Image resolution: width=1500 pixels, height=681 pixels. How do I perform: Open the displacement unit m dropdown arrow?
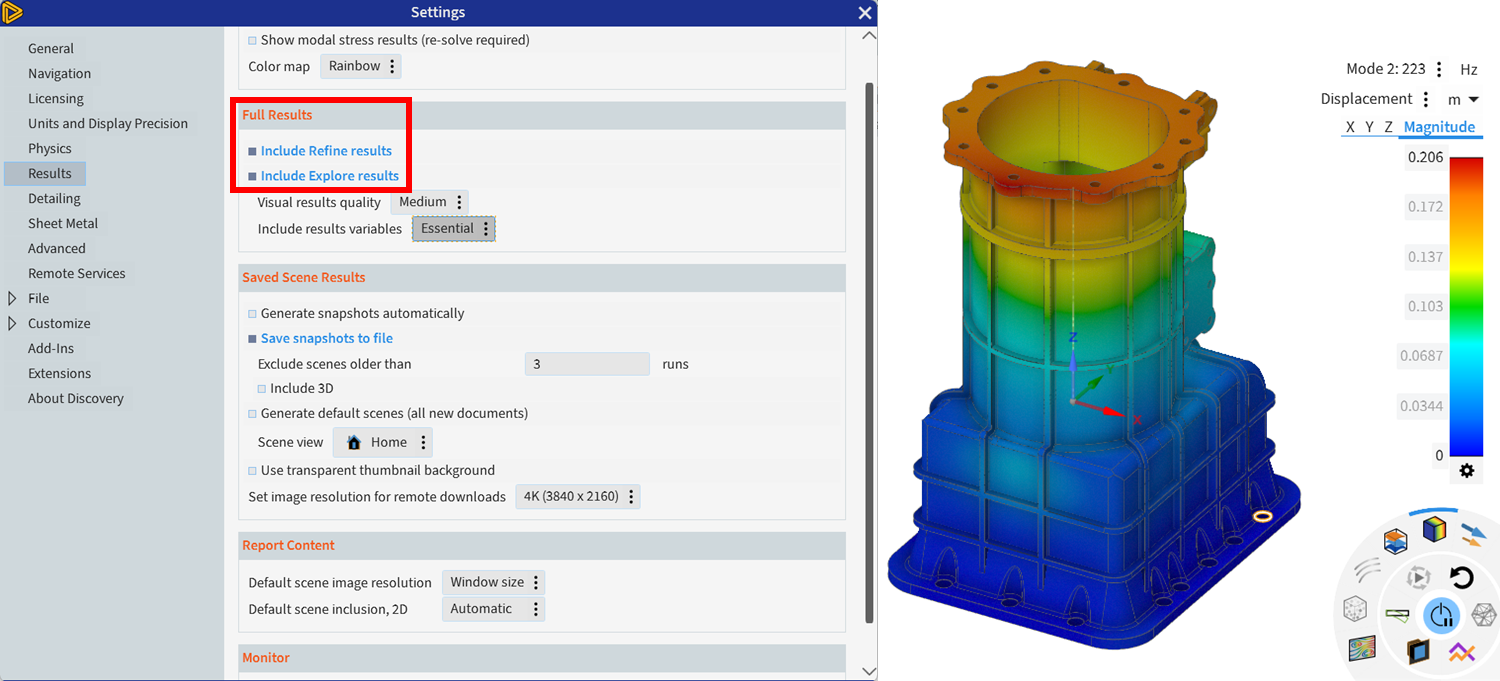pyautogui.click(x=1474, y=99)
